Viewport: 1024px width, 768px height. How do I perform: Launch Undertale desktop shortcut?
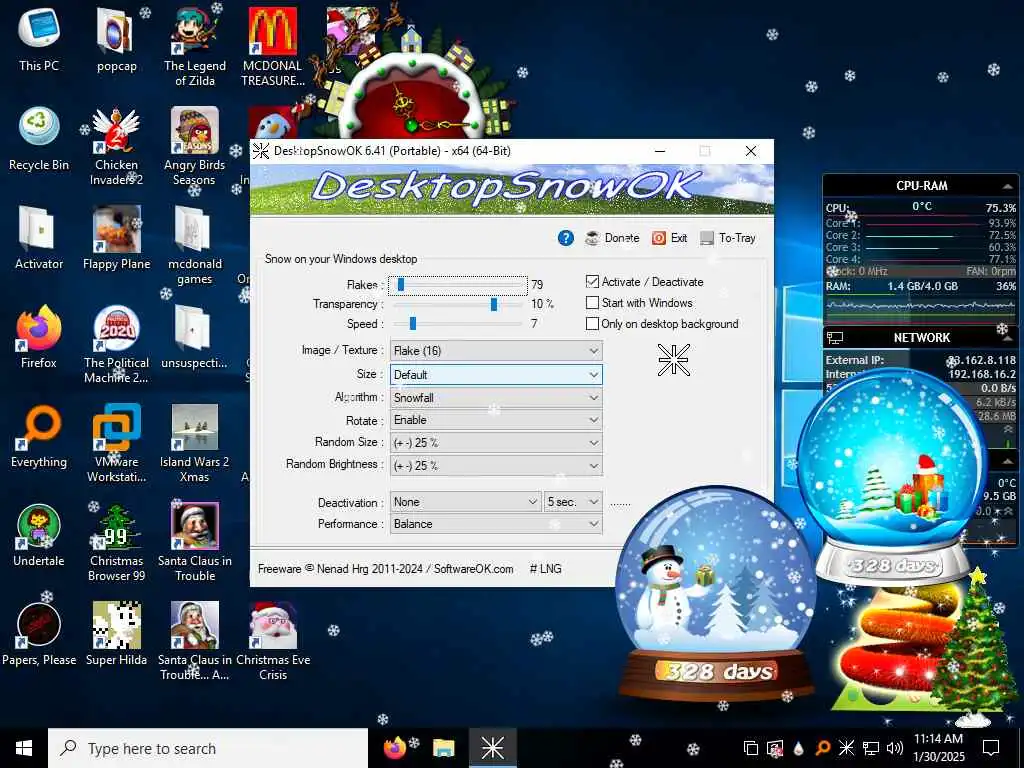[39, 536]
